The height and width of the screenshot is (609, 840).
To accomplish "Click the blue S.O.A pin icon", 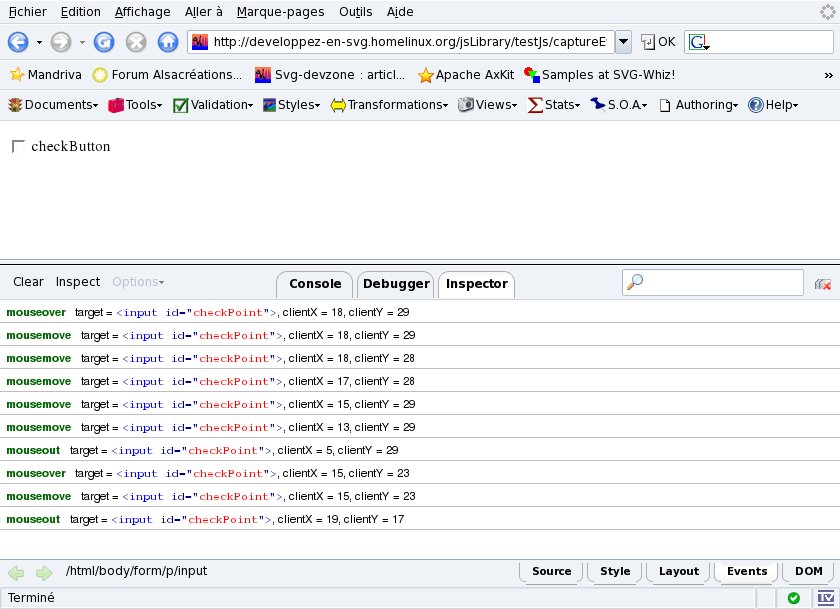I will click(x=597, y=104).
